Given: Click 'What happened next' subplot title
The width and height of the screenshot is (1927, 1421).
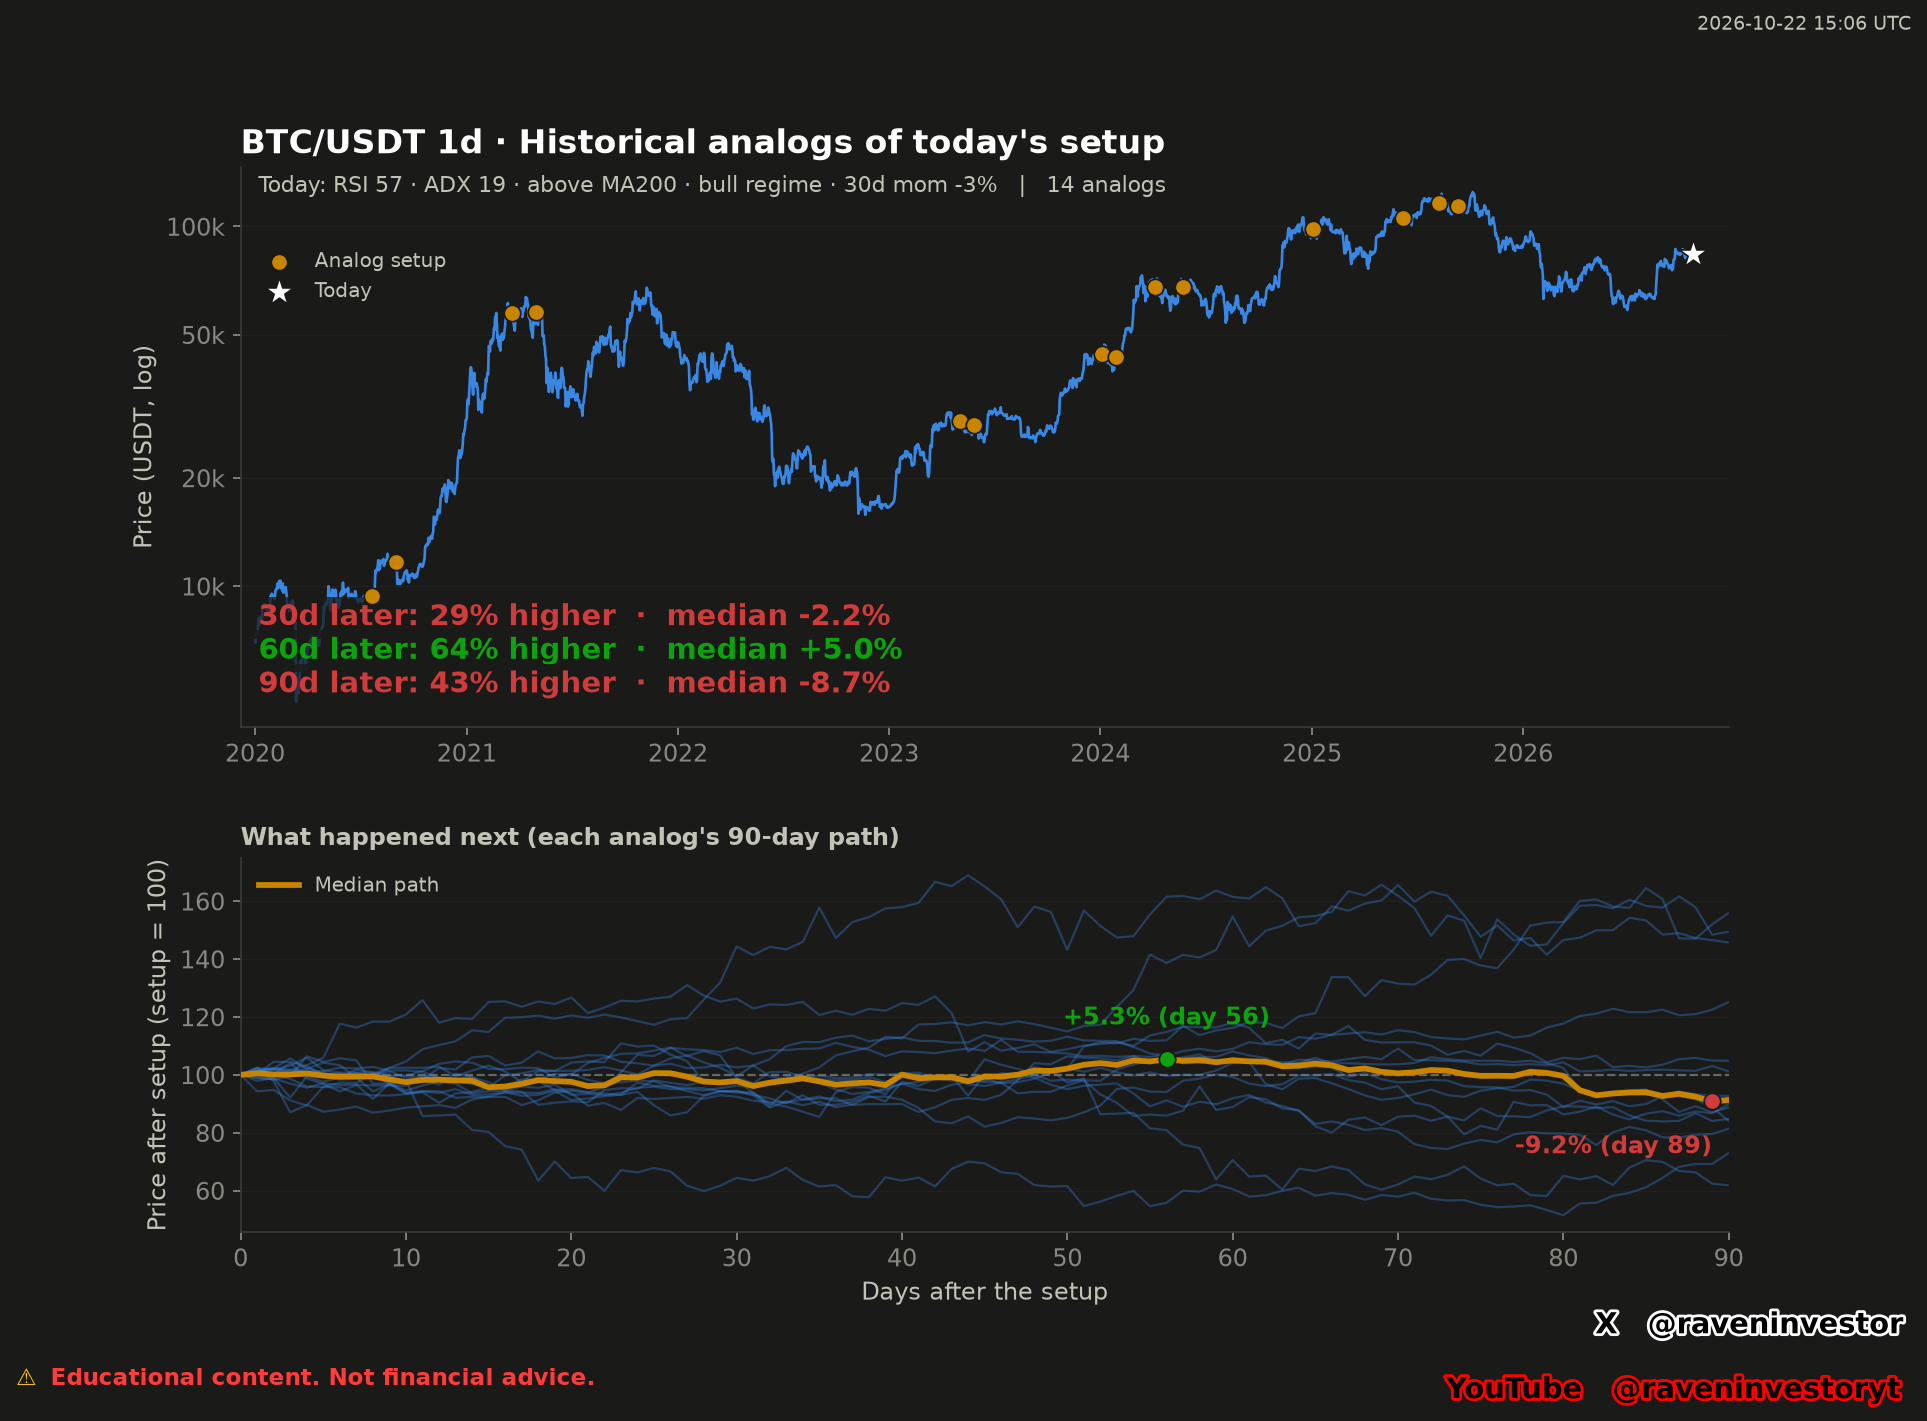Looking at the screenshot, I should [570, 837].
